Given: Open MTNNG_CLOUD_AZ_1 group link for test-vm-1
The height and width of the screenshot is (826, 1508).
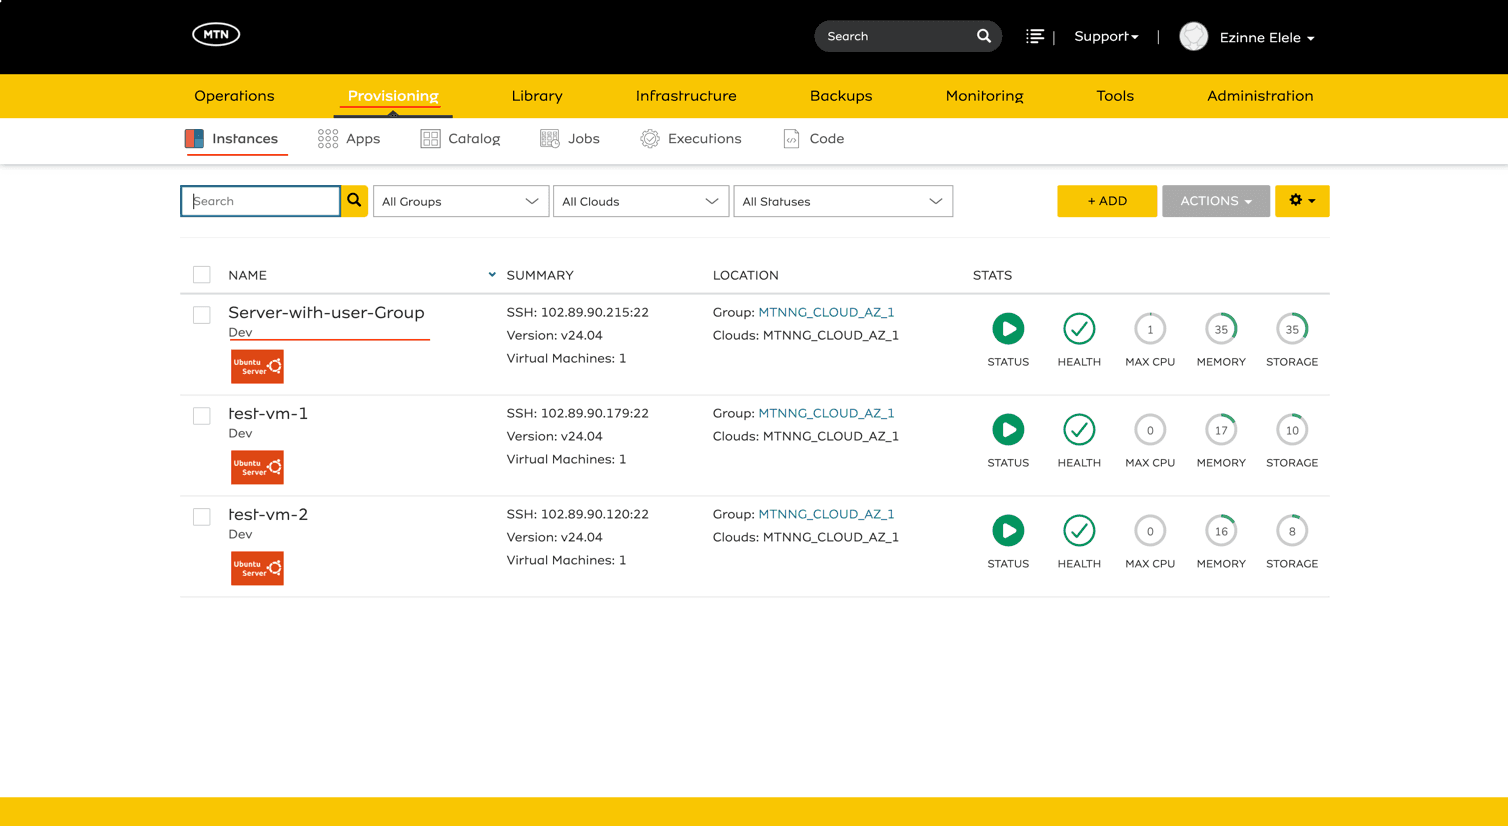Looking at the screenshot, I should [x=826, y=413].
